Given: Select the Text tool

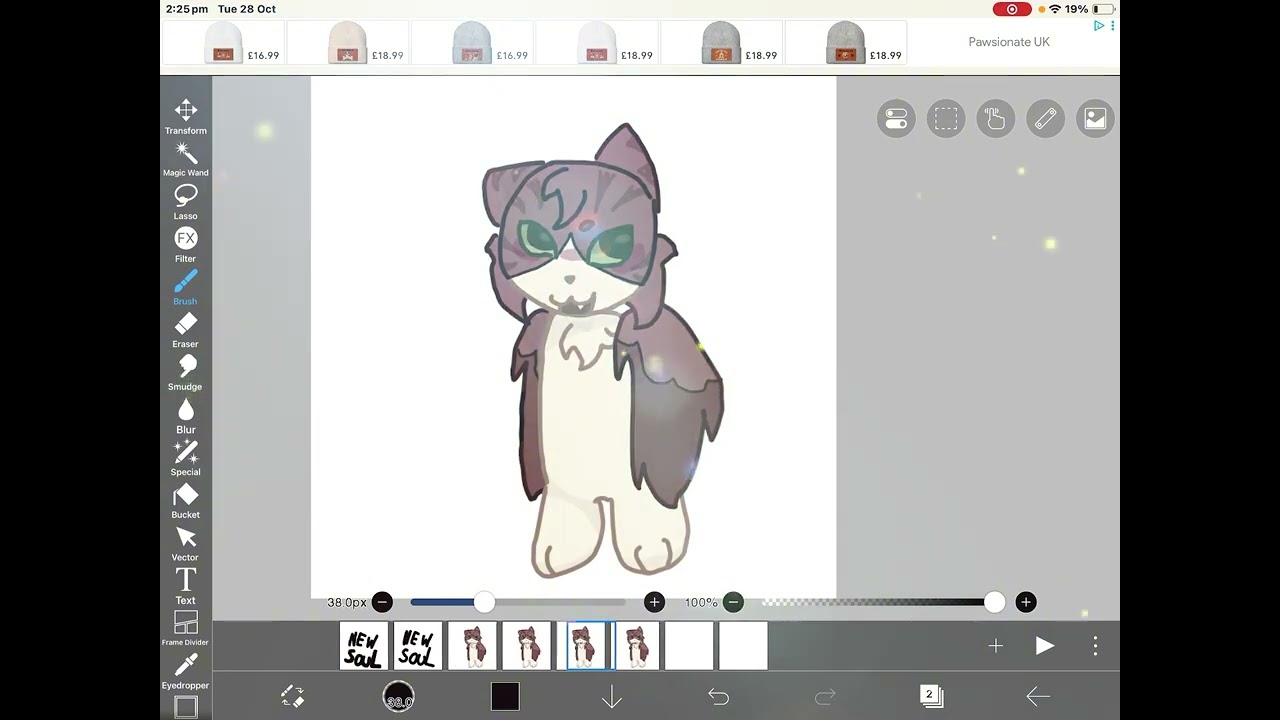Looking at the screenshot, I should (x=186, y=587).
